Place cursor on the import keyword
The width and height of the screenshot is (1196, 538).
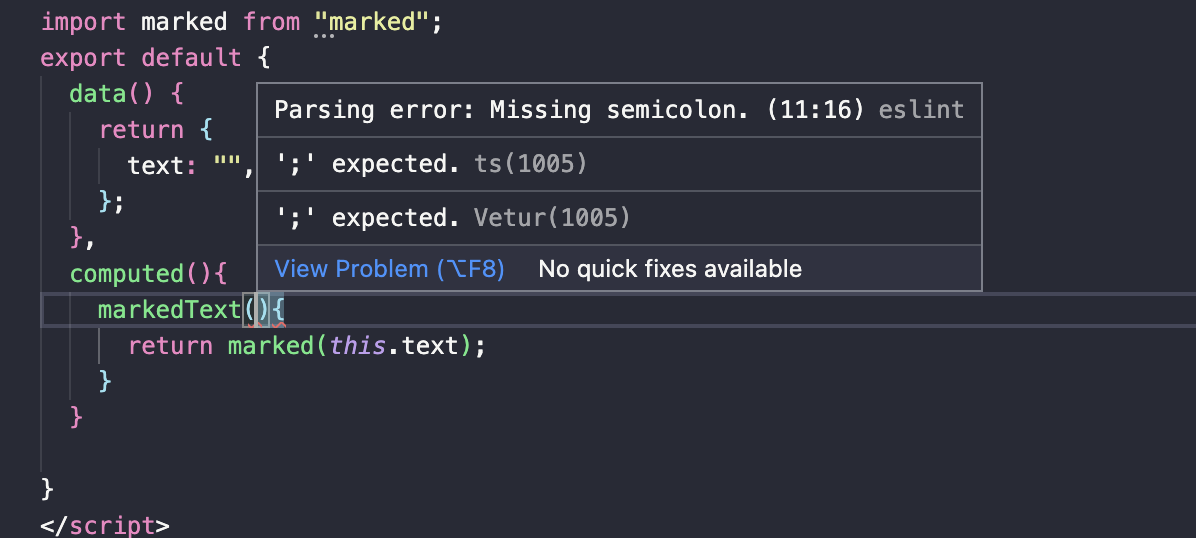pos(84,22)
